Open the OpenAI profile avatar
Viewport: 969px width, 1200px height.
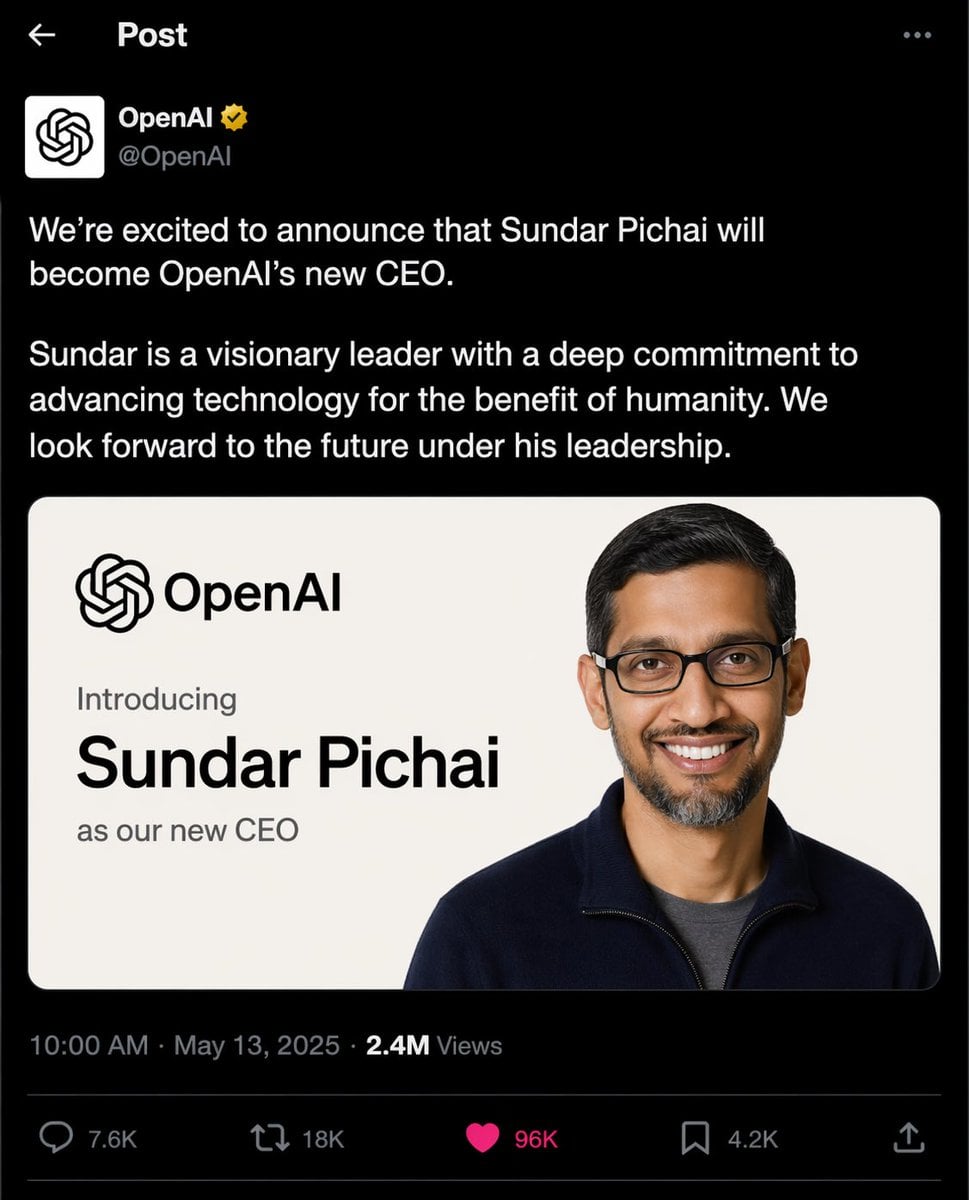tap(63, 136)
